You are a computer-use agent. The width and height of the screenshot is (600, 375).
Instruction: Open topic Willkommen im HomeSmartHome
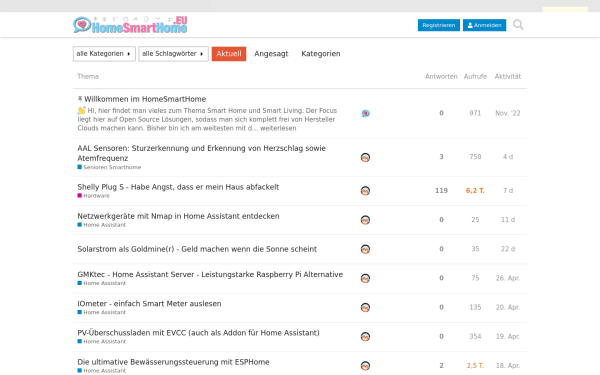coord(145,99)
